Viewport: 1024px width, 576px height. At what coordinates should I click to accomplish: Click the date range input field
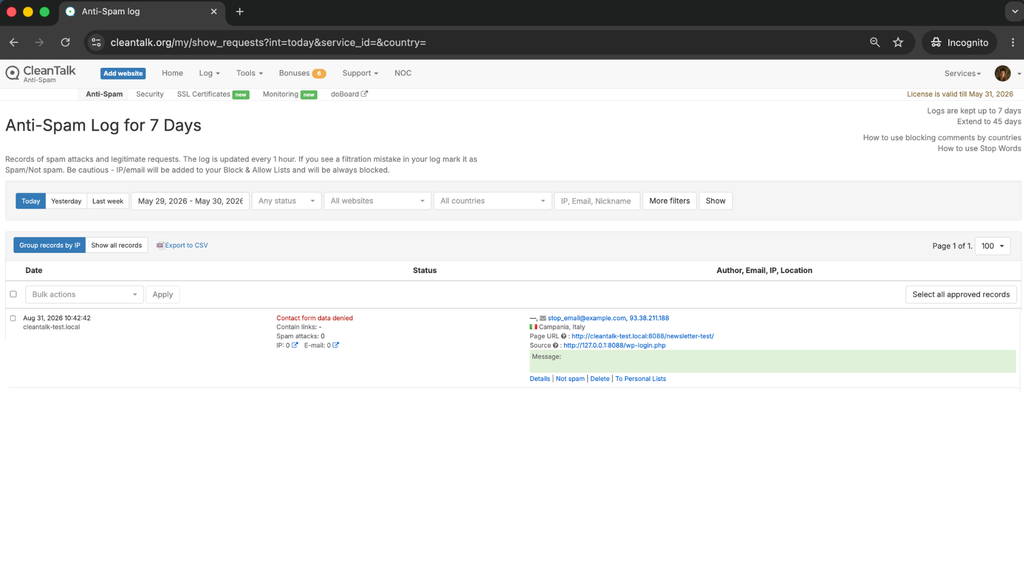tap(190, 201)
